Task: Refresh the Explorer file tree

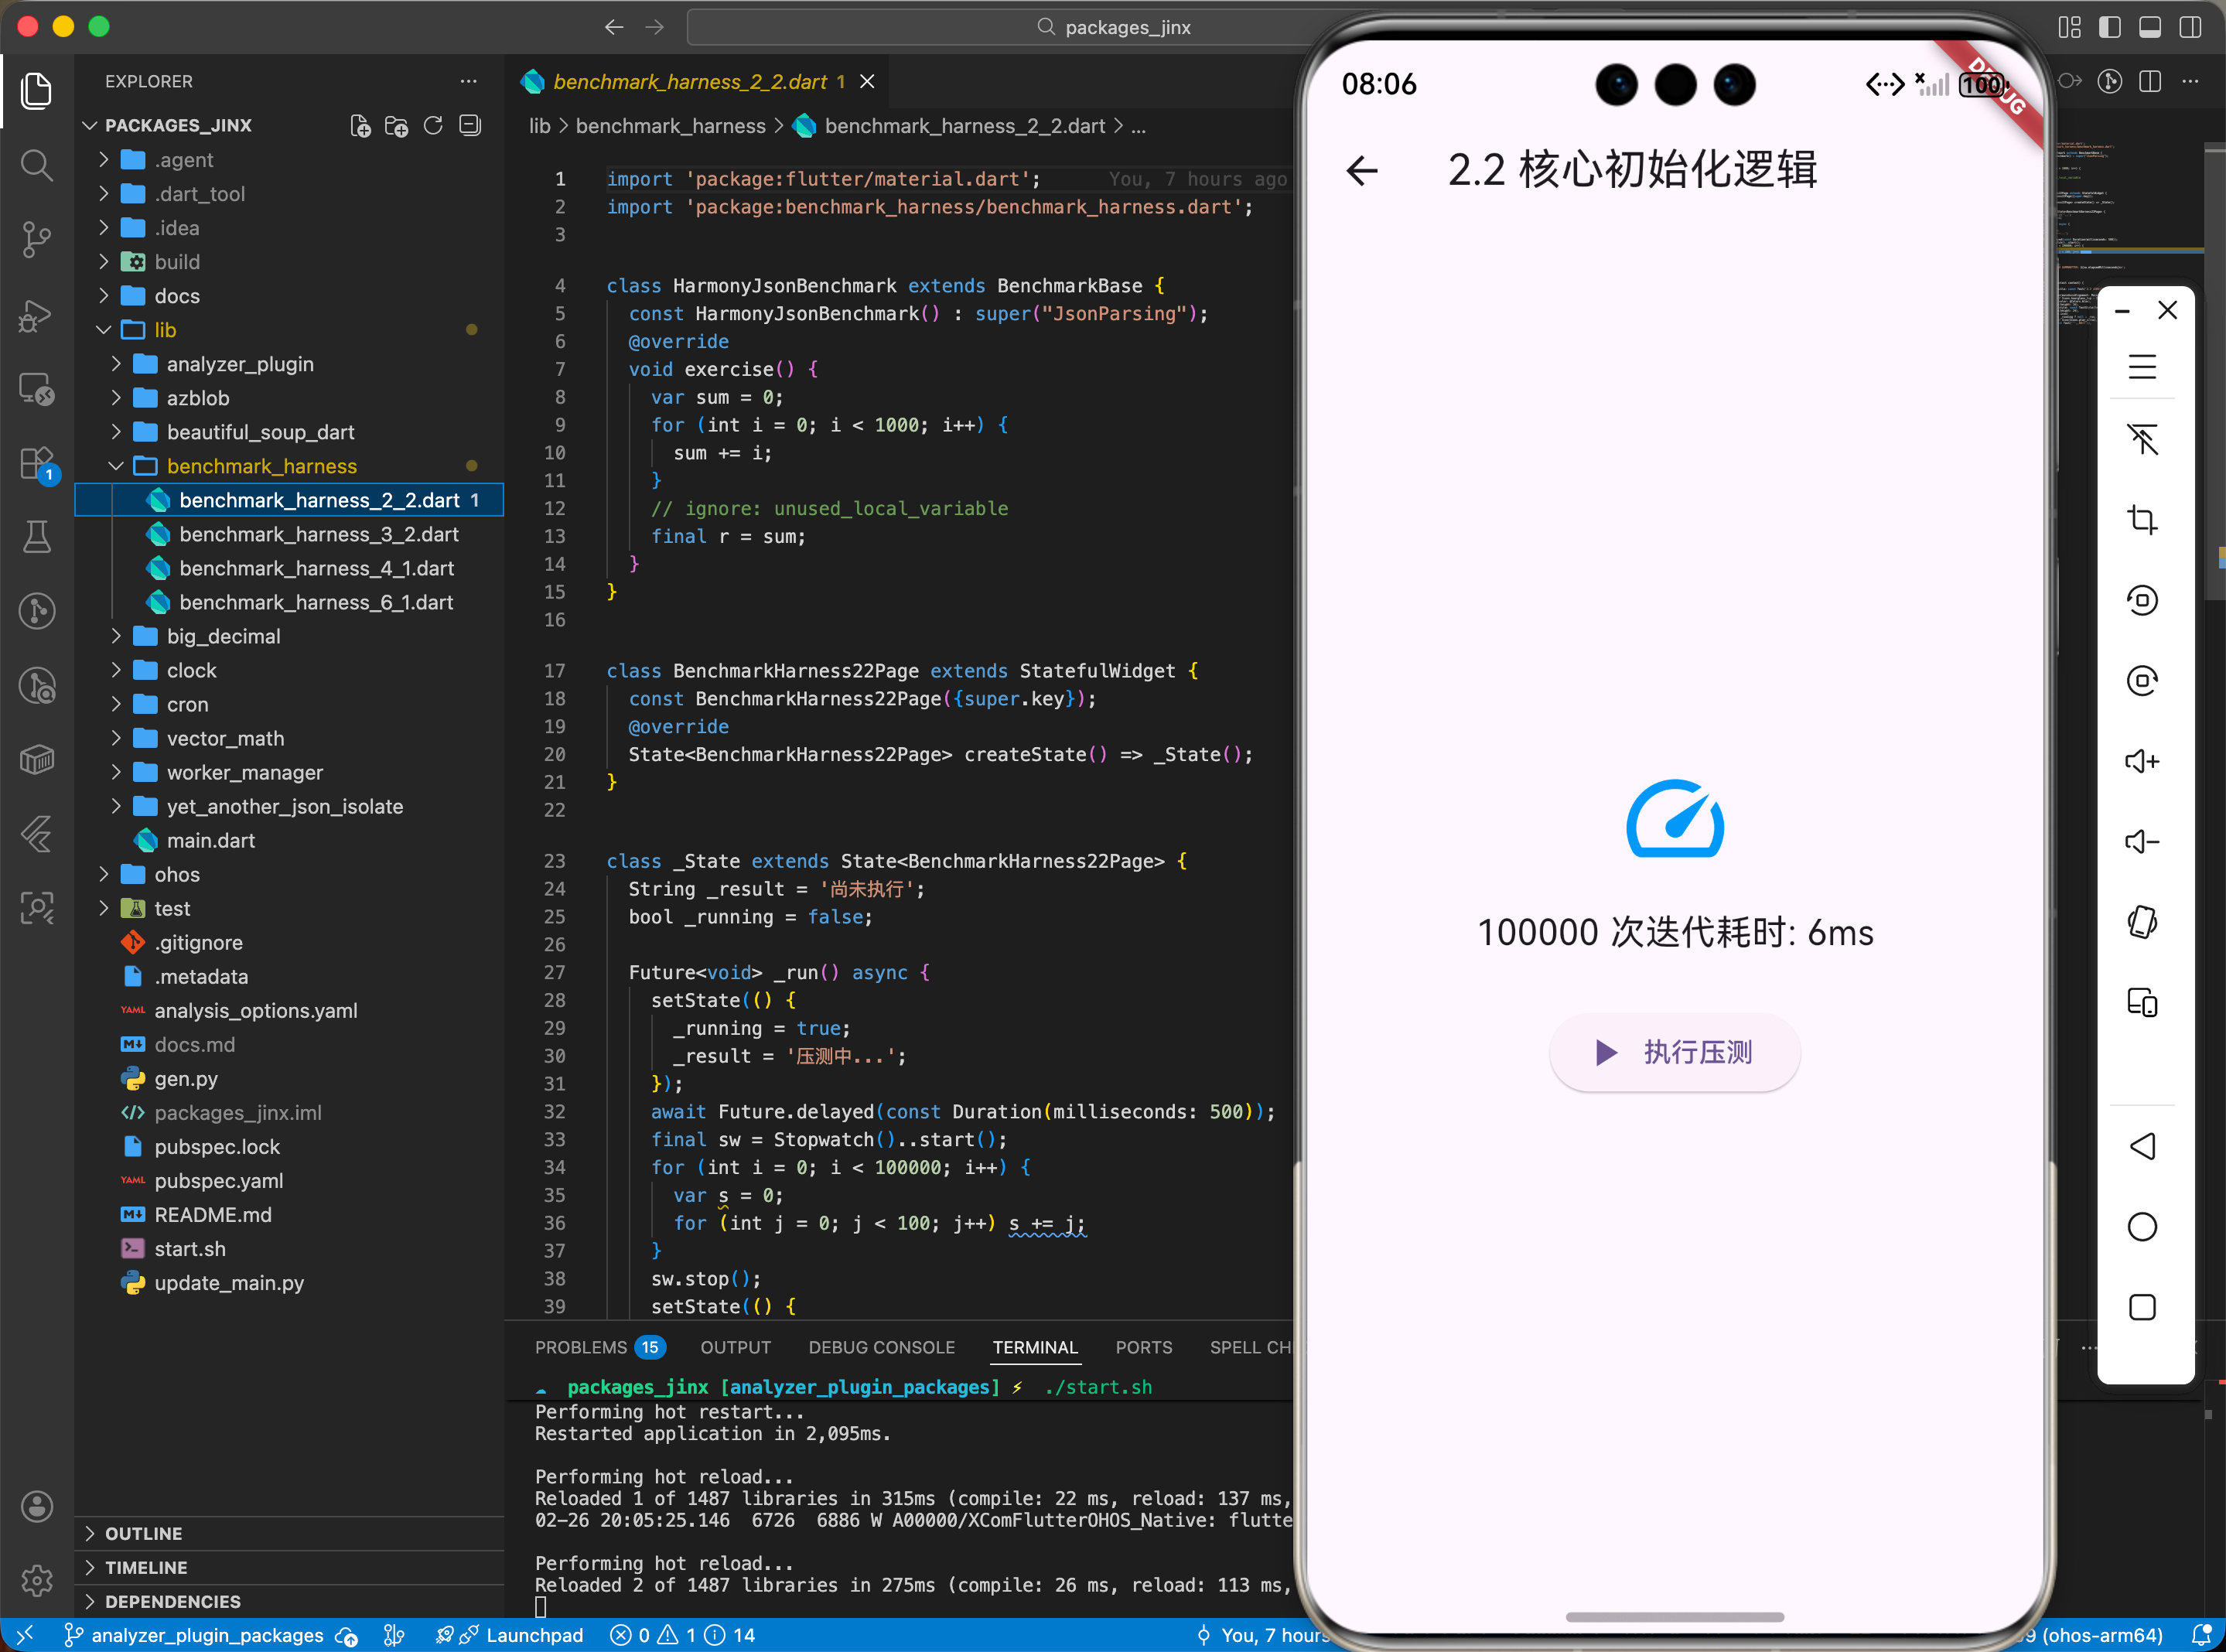Action: click(433, 126)
